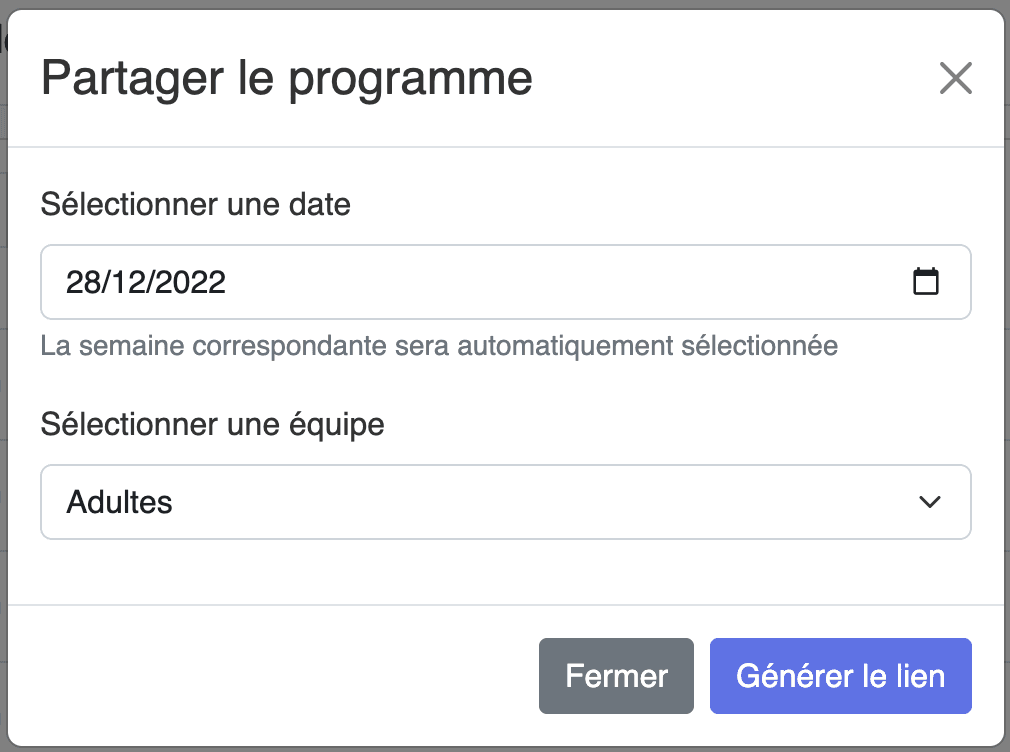This screenshot has height=752, width=1010.
Task: Click empty header area beside the title
Action: [x=734, y=79]
